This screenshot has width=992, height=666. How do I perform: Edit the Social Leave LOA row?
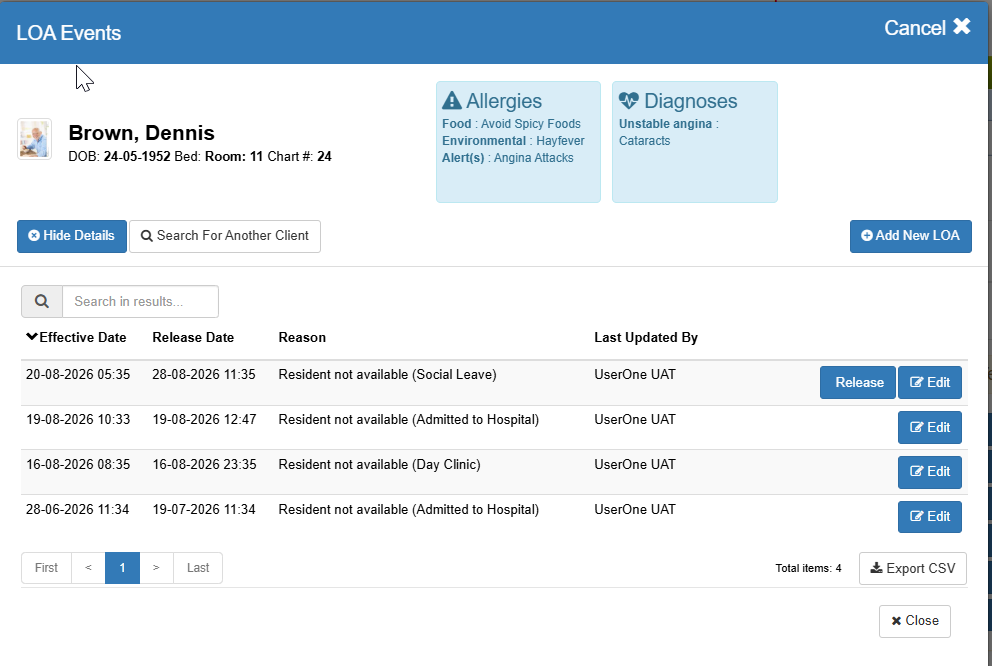point(929,383)
